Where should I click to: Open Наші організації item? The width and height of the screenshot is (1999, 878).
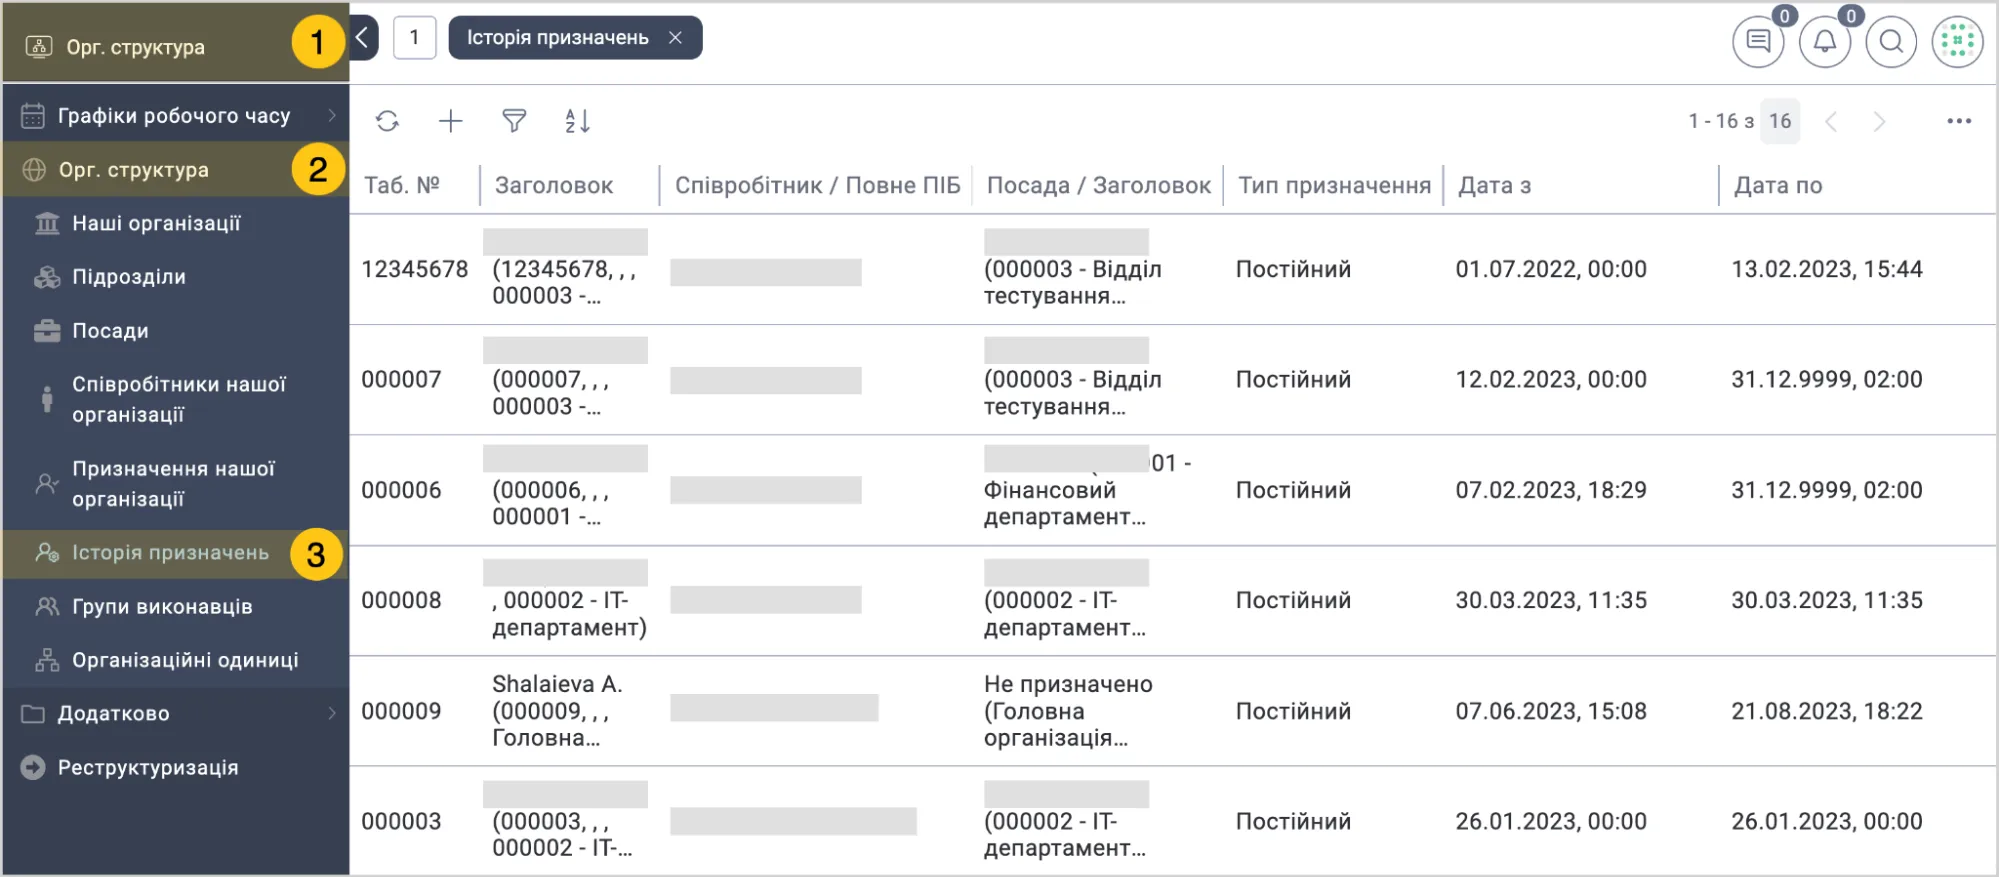[x=175, y=224]
